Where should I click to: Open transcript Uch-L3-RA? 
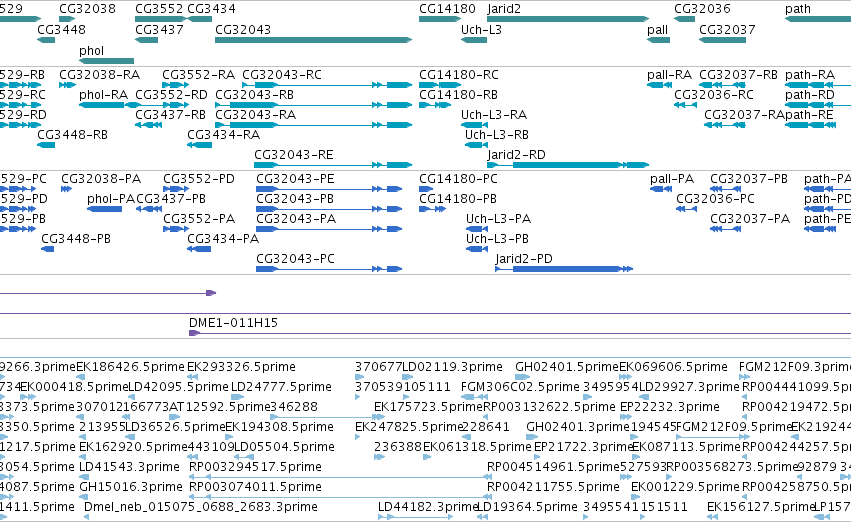point(494,114)
